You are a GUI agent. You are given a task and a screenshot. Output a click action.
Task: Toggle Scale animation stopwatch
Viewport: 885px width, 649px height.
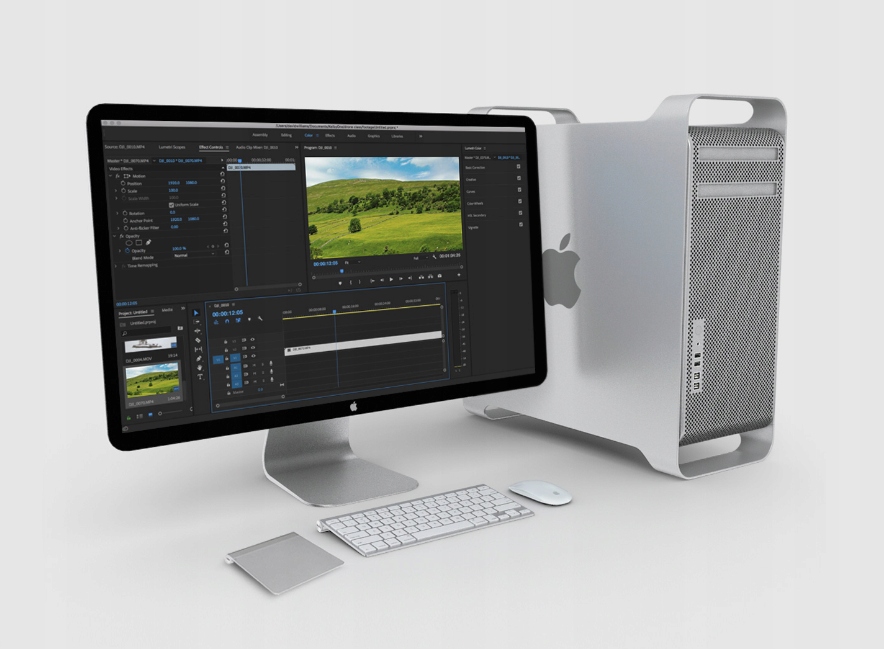[124, 191]
